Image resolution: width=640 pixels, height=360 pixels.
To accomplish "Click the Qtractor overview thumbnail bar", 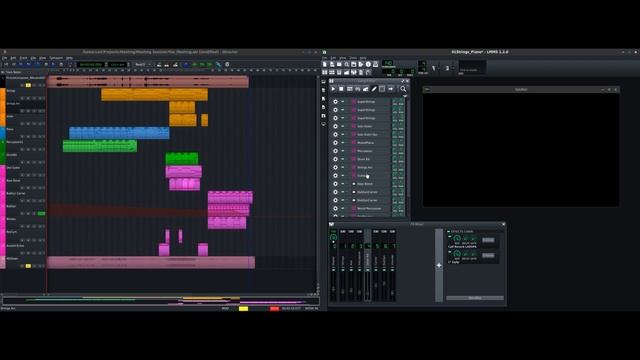I will coord(160,301).
